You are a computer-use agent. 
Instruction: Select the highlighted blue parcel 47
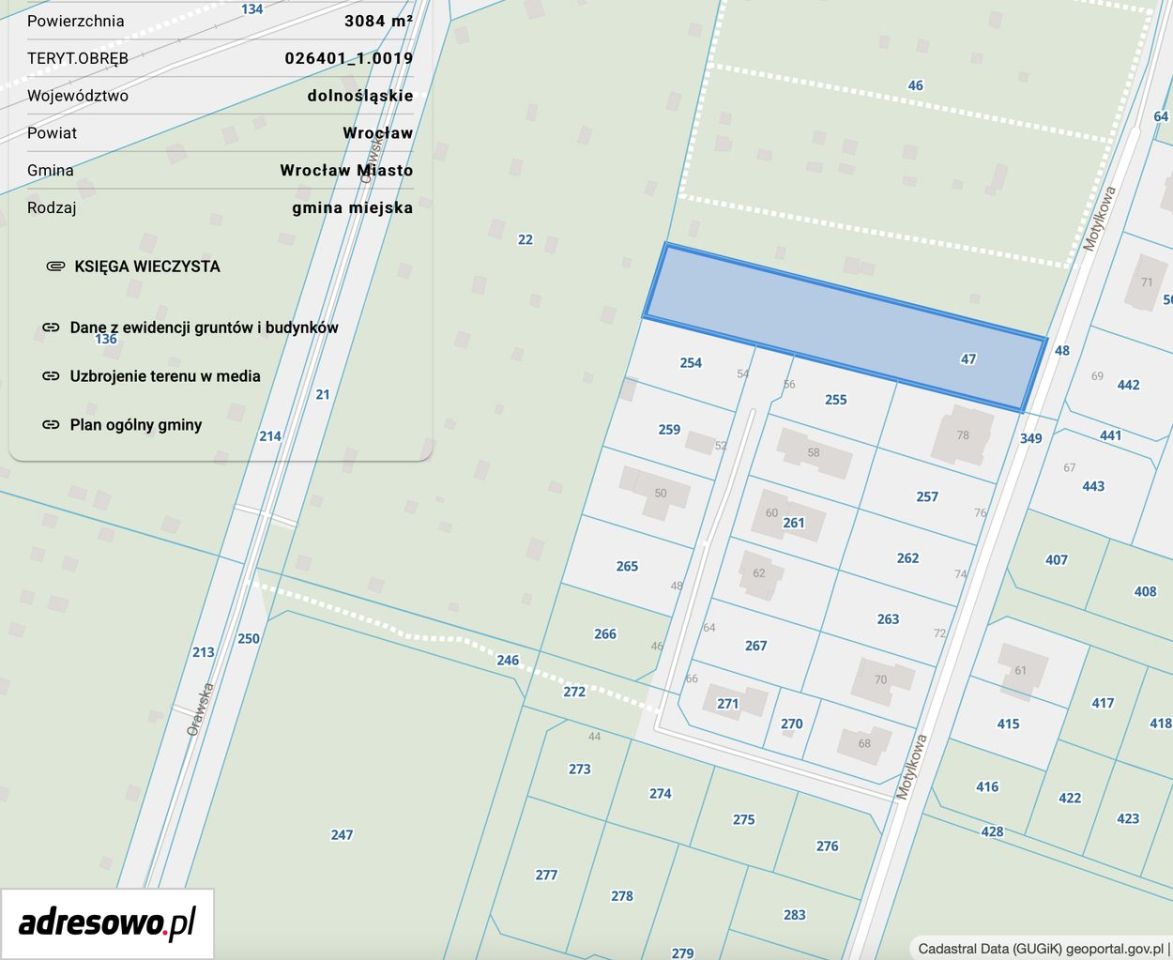[844, 327]
